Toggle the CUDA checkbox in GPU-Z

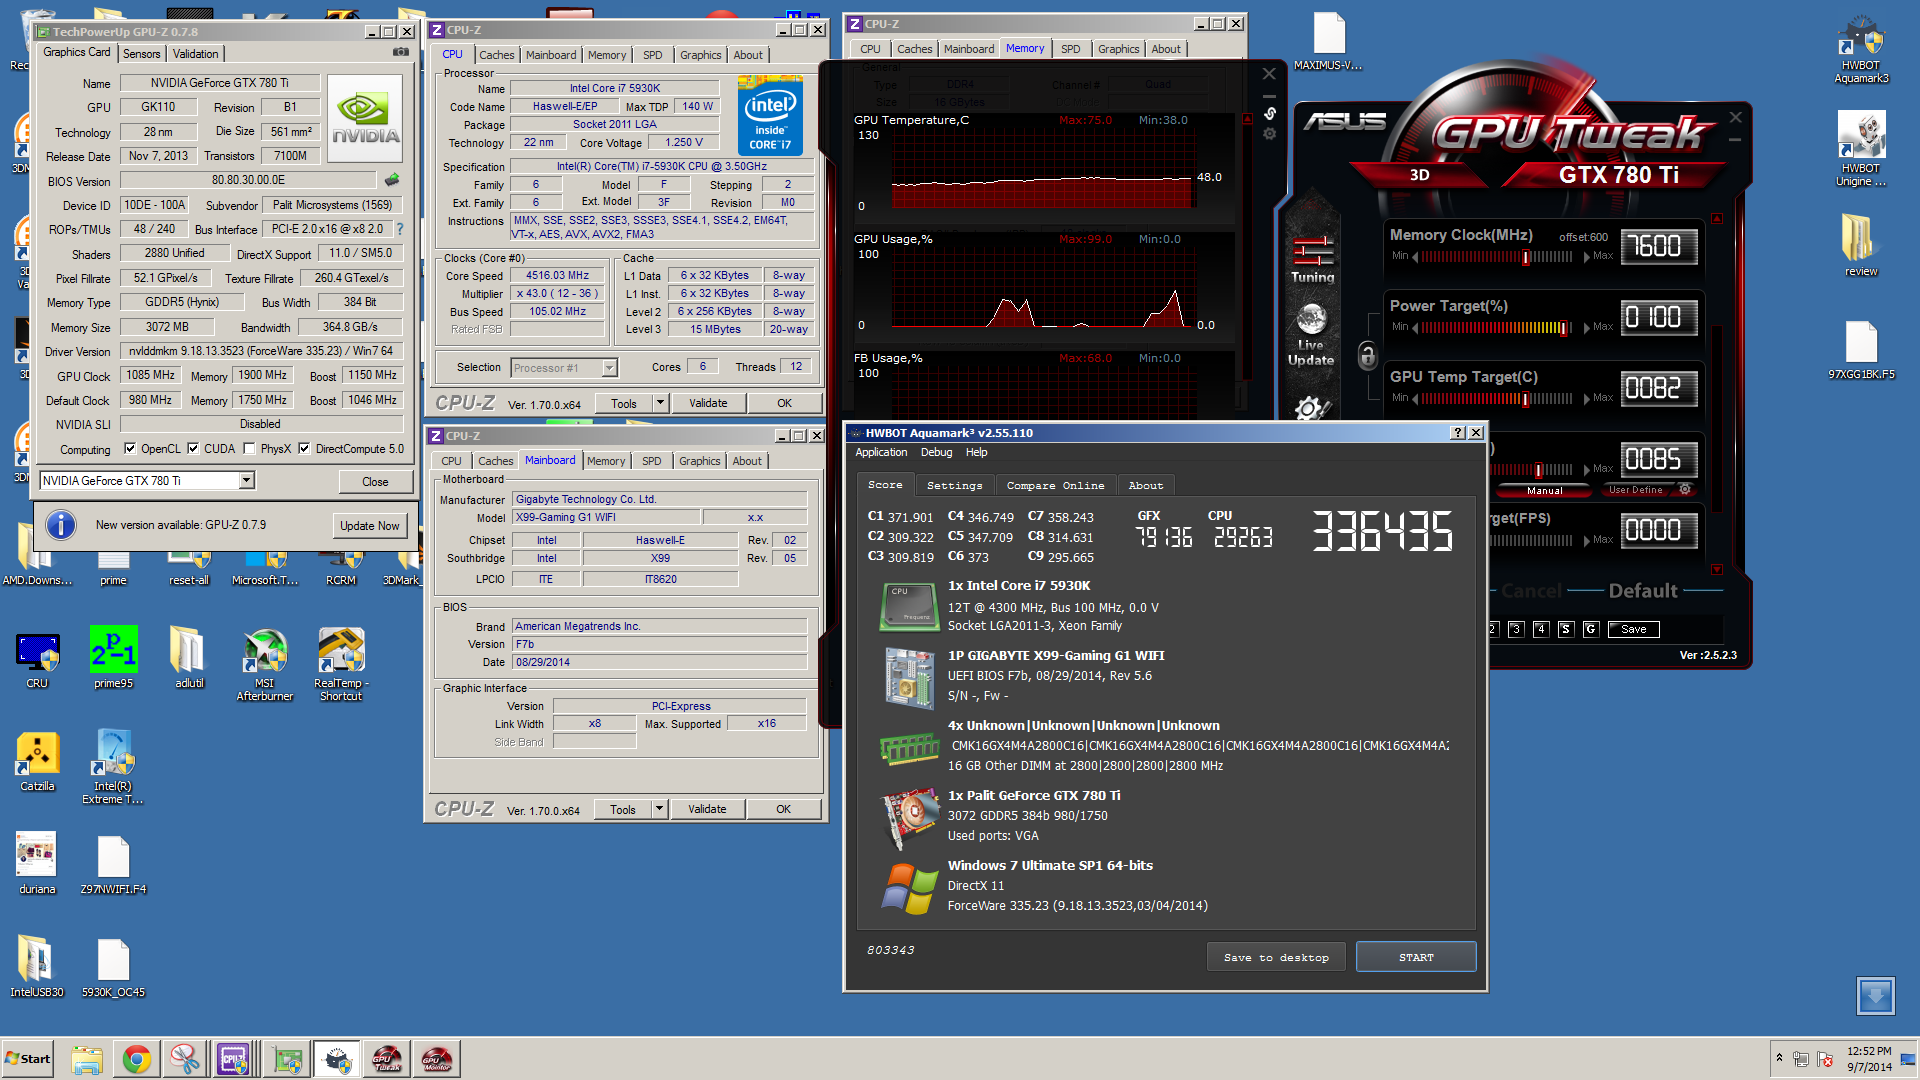pyautogui.click(x=193, y=449)
